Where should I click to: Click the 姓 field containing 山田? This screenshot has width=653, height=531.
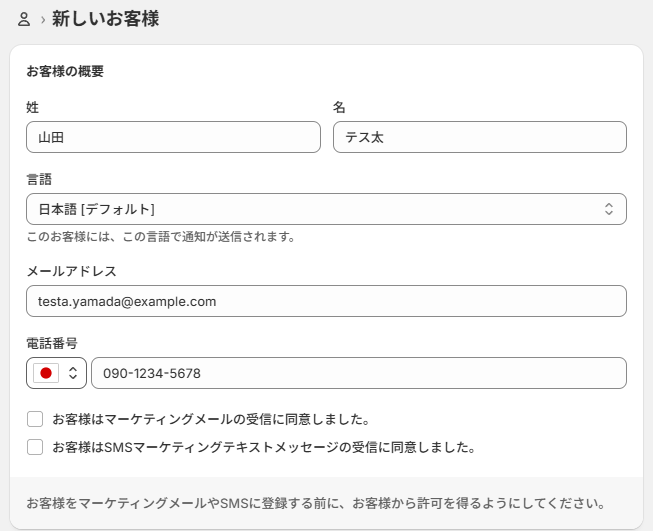pyautogui.click(x=173, y=137)
